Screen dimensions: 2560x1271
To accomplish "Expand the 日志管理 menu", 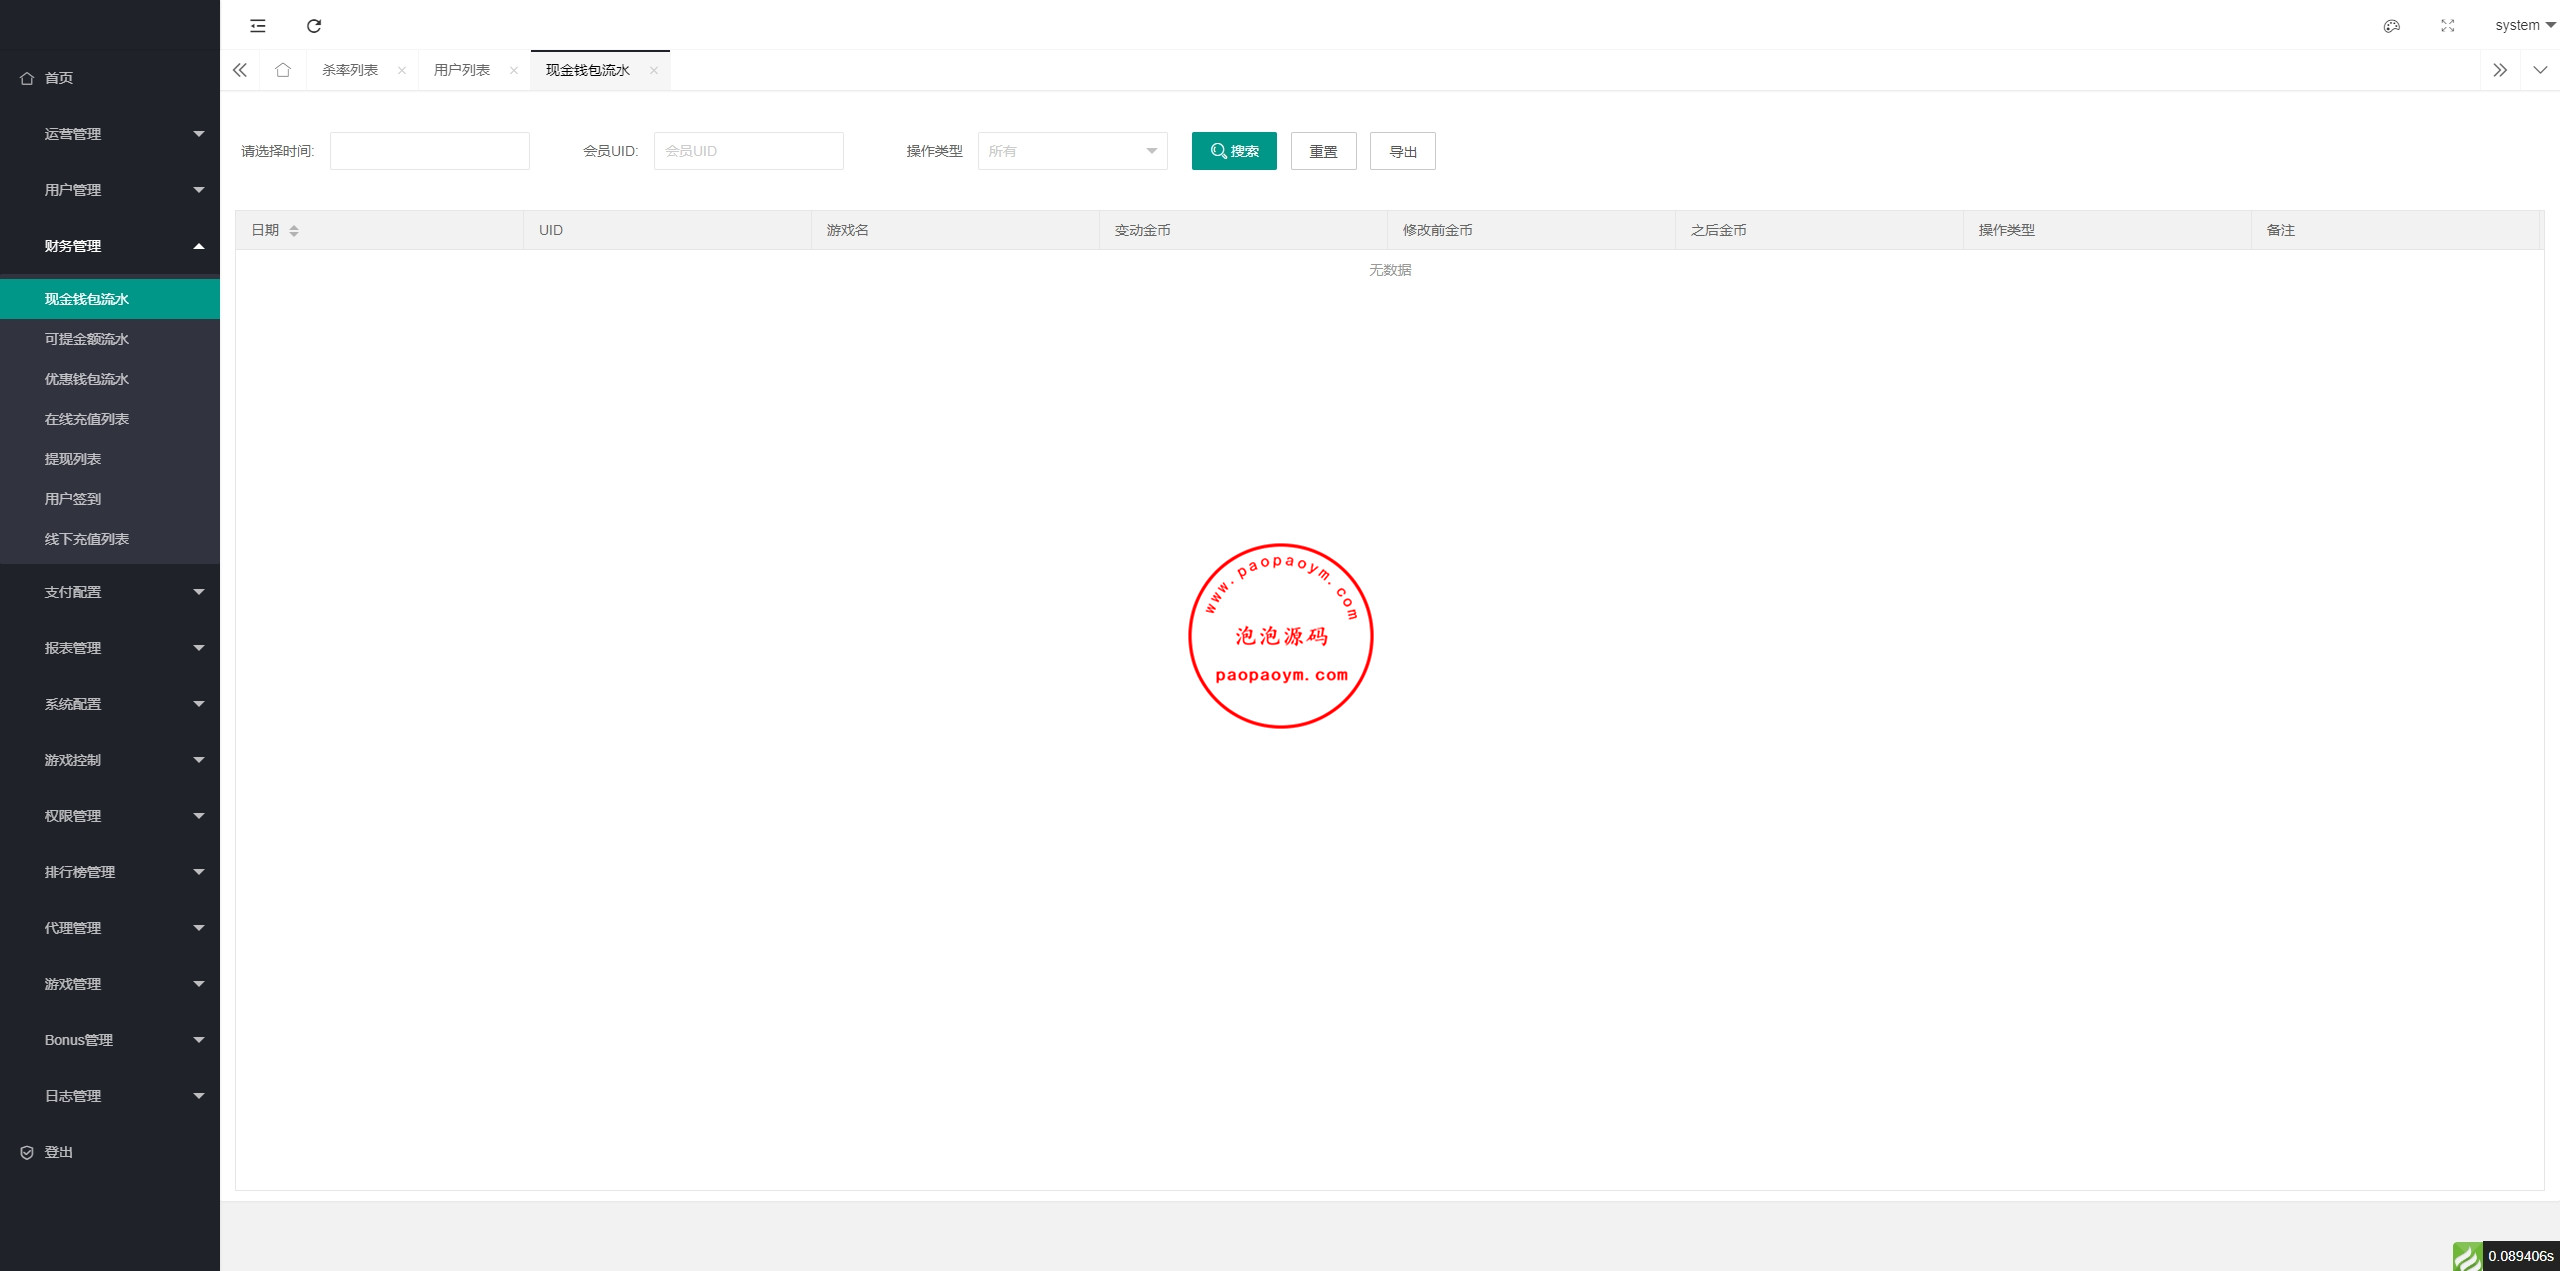I will 110,1096.
